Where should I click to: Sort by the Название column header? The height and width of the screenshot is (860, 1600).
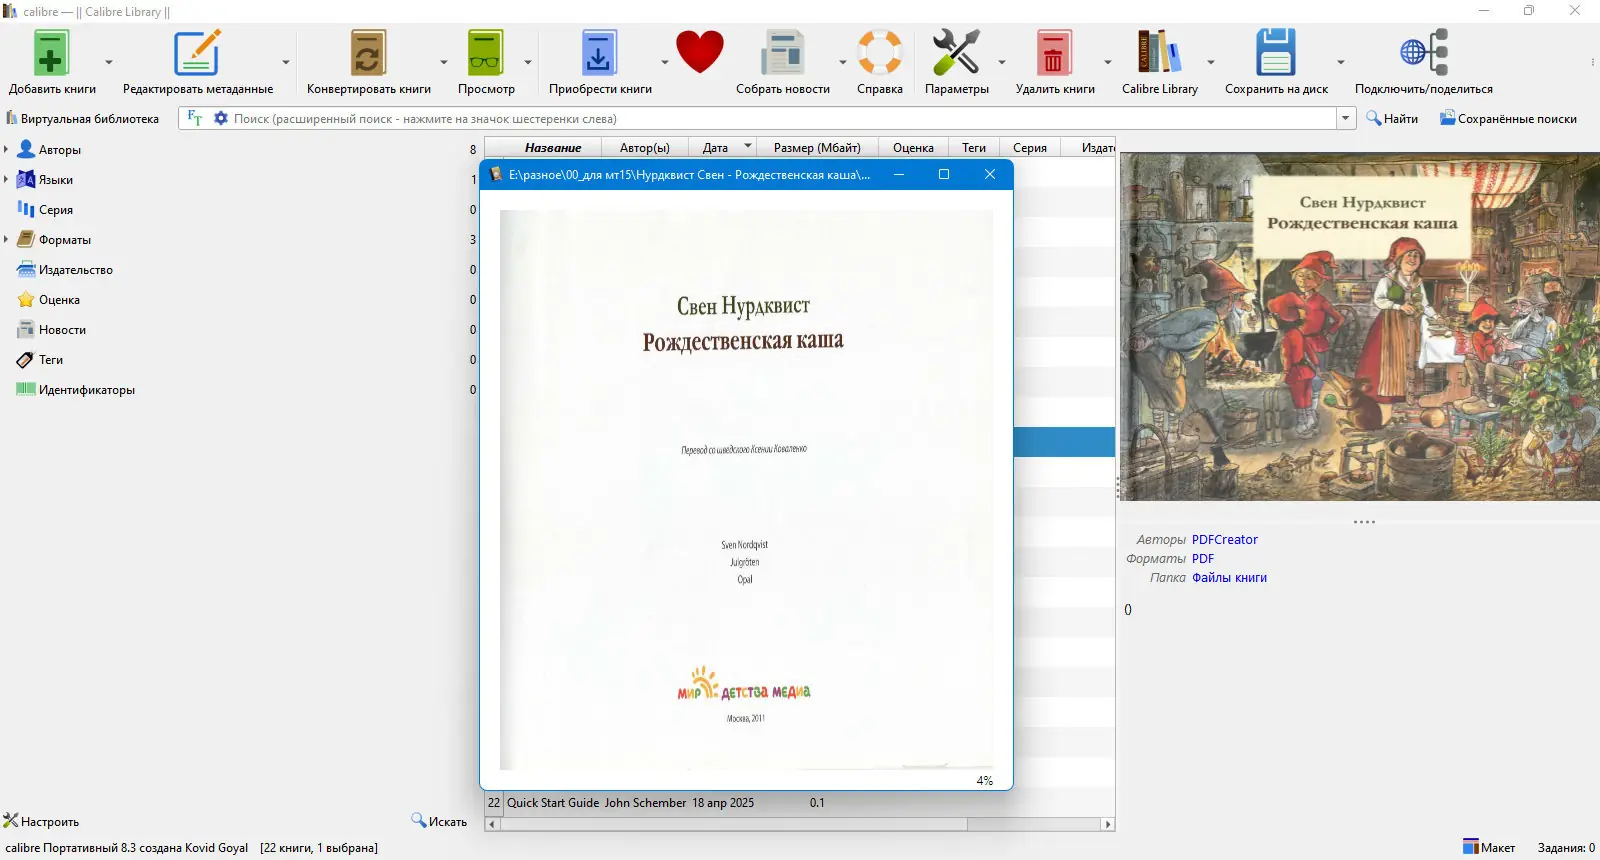[552, 148]
